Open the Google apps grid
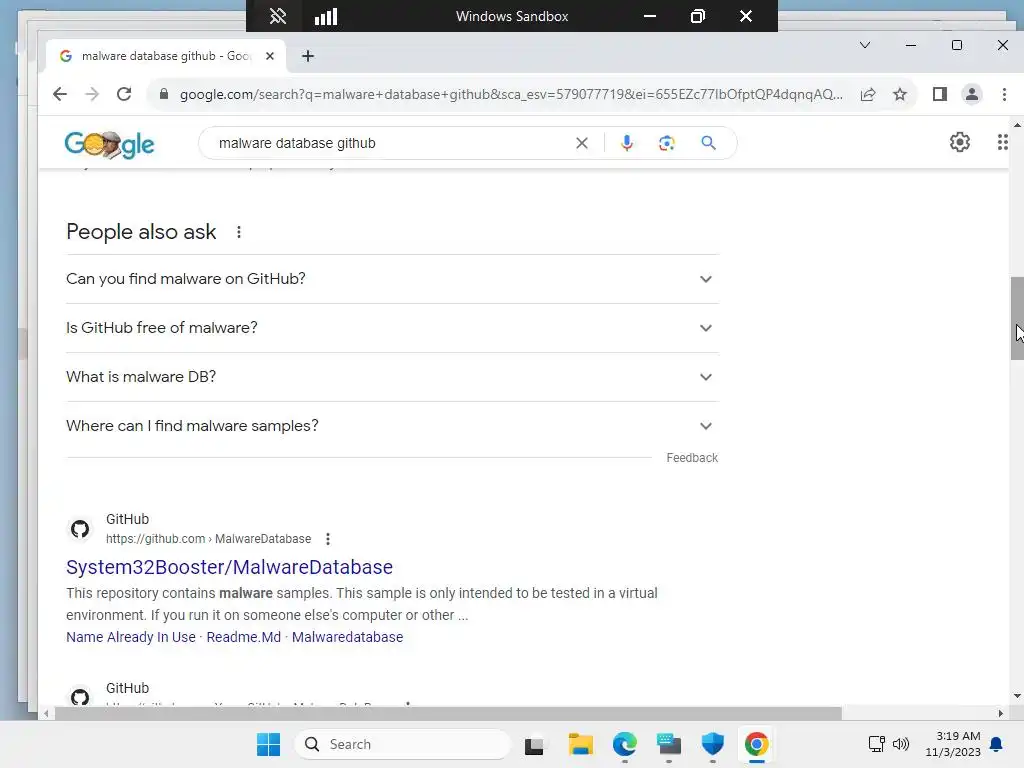This screenshot has height=768, width=1024. tap(1002, 142)
